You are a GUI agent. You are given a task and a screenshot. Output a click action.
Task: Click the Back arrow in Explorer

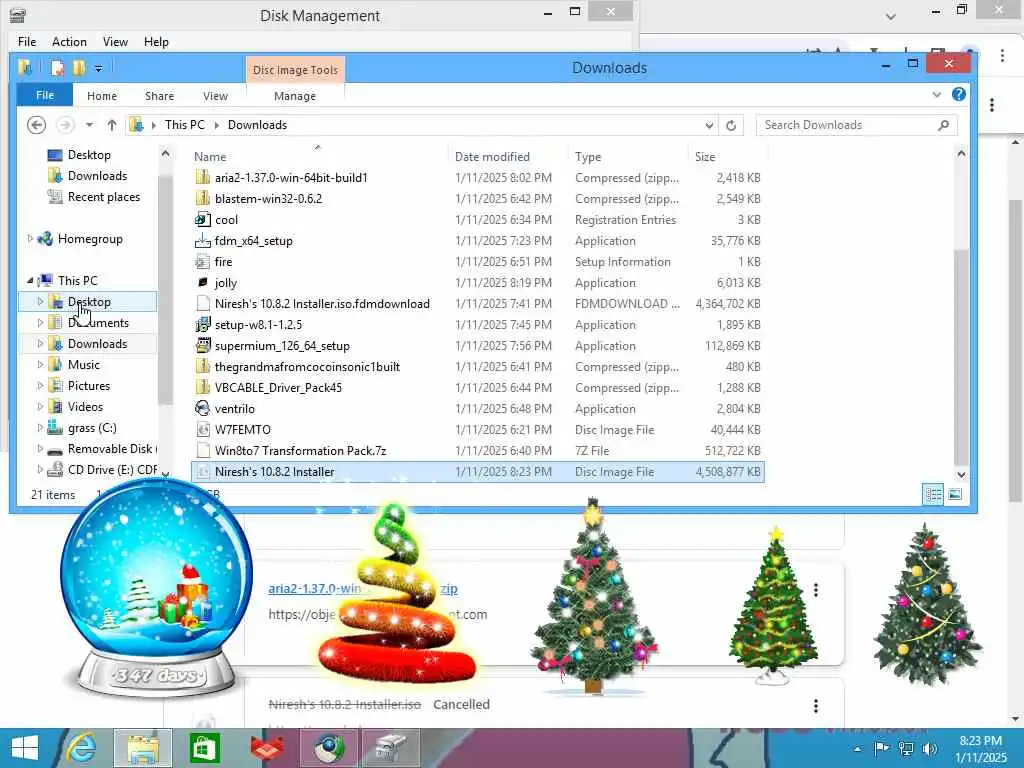[x=37, y=125]
